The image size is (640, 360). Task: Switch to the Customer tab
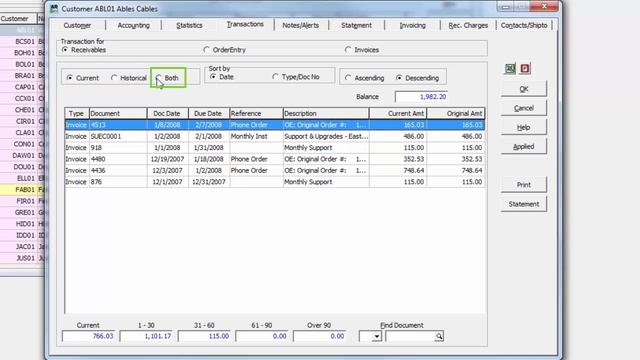point(77,25)
